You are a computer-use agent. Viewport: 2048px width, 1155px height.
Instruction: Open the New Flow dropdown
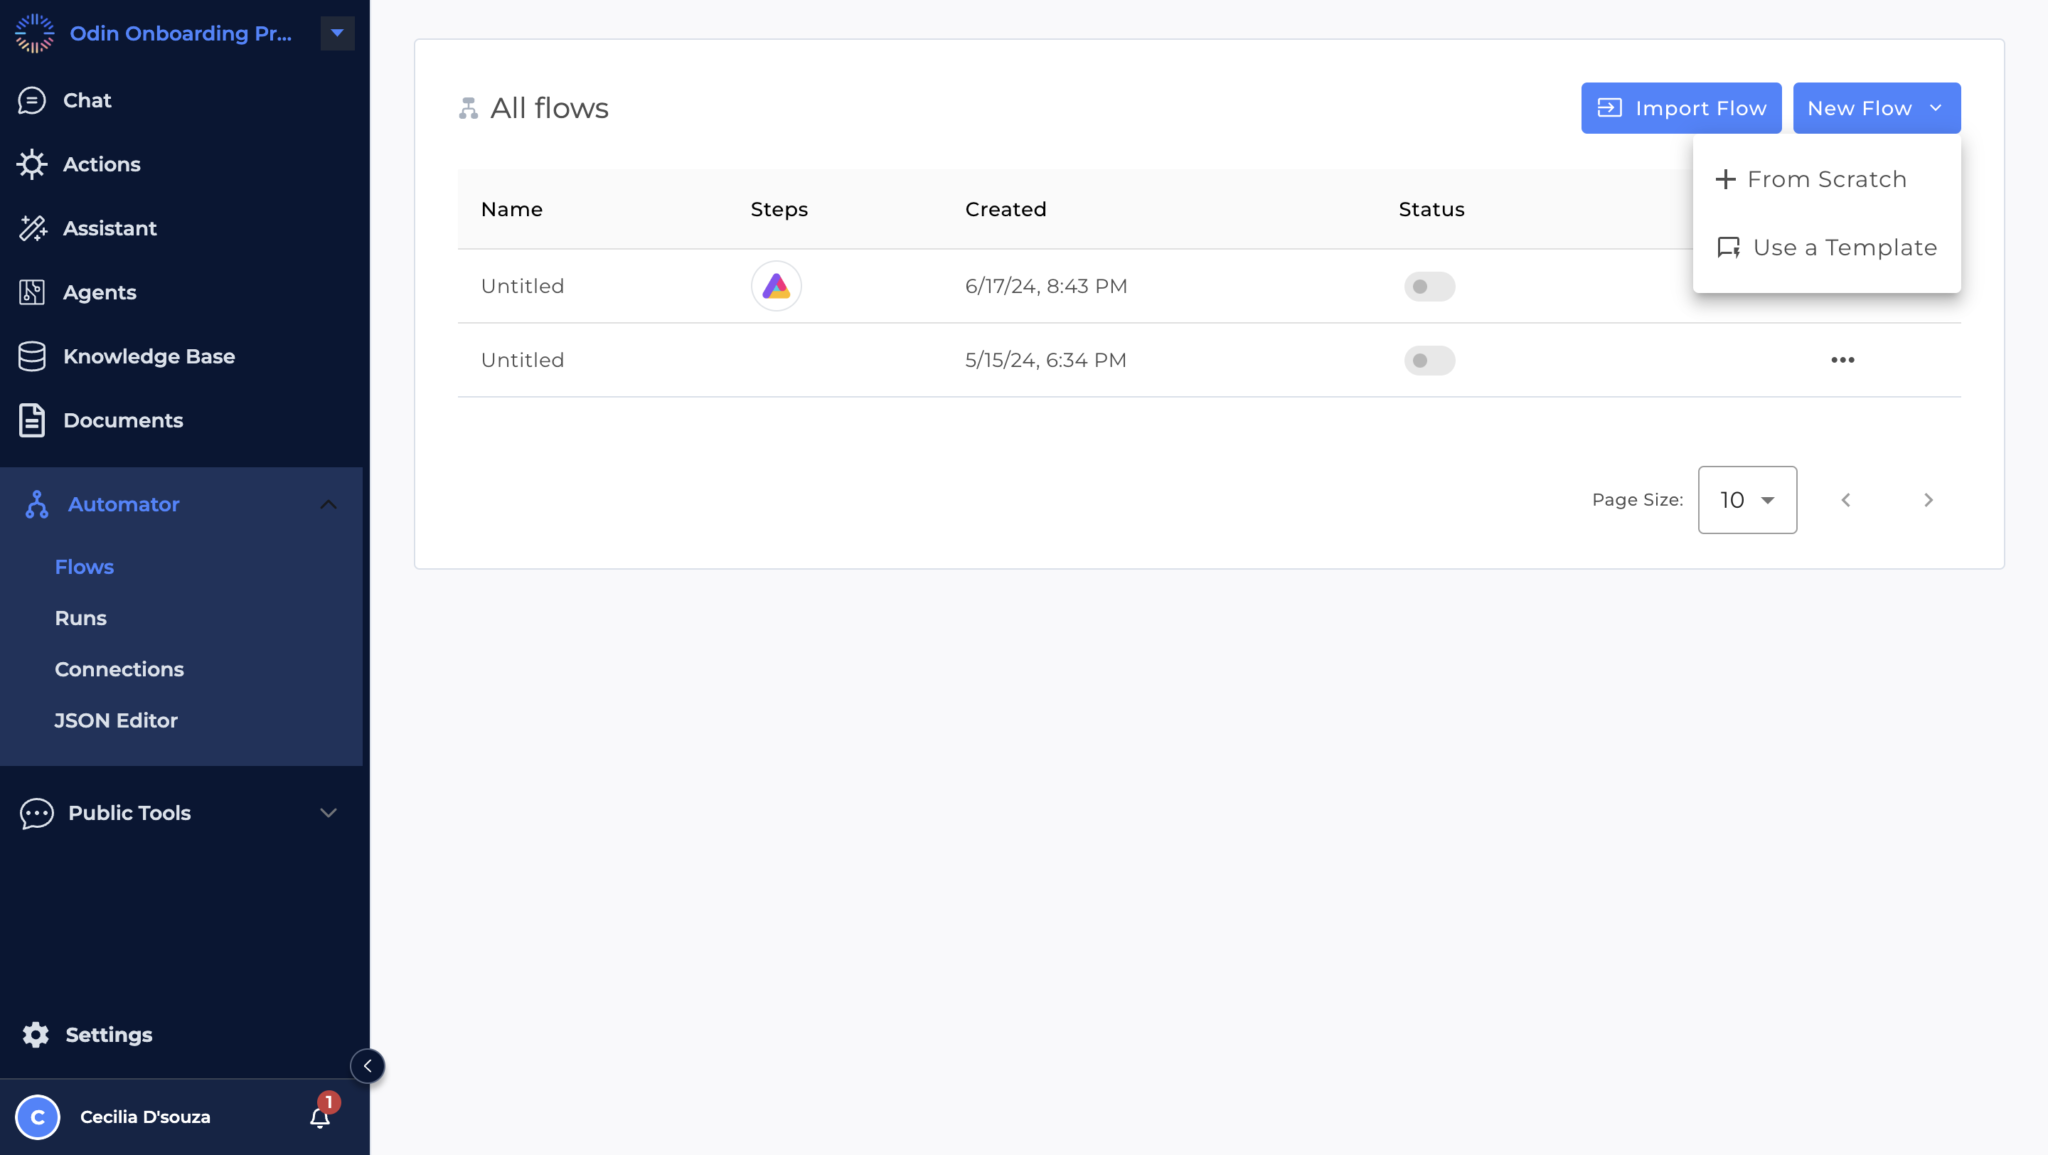(x=1874, y=108)
